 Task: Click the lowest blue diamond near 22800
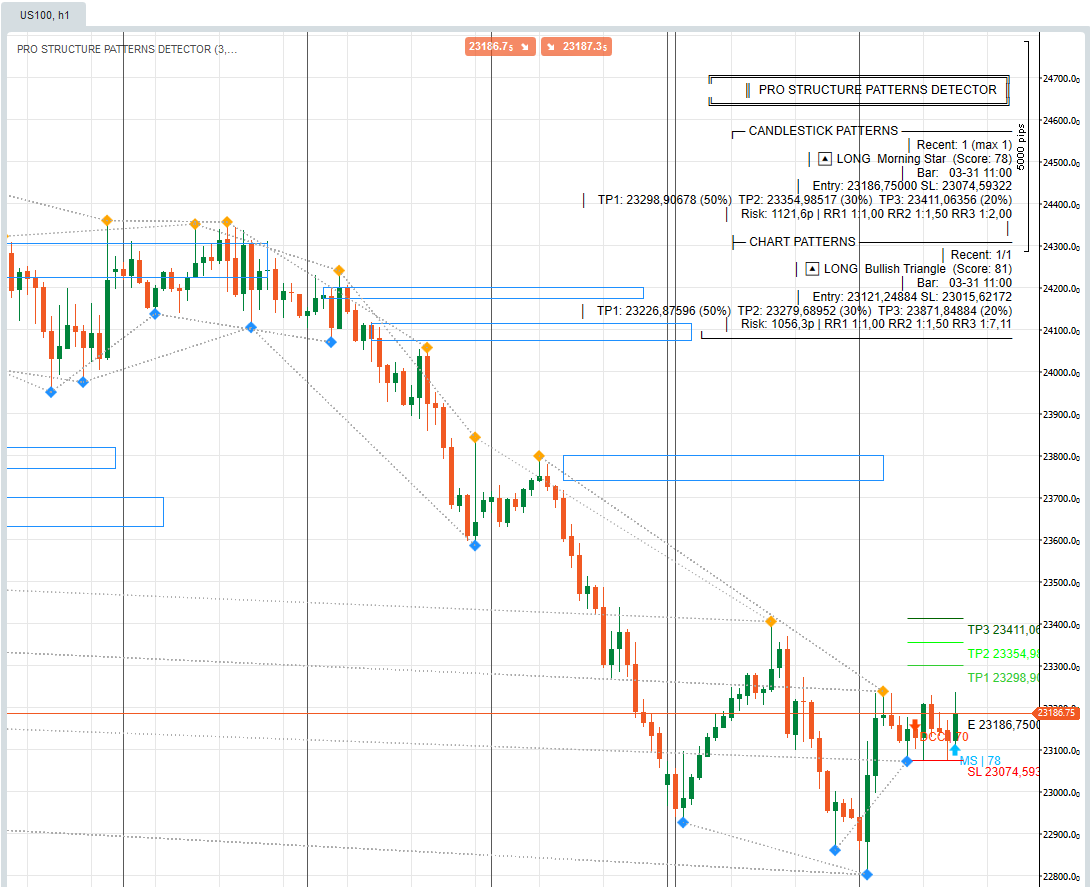coord(867,874)
